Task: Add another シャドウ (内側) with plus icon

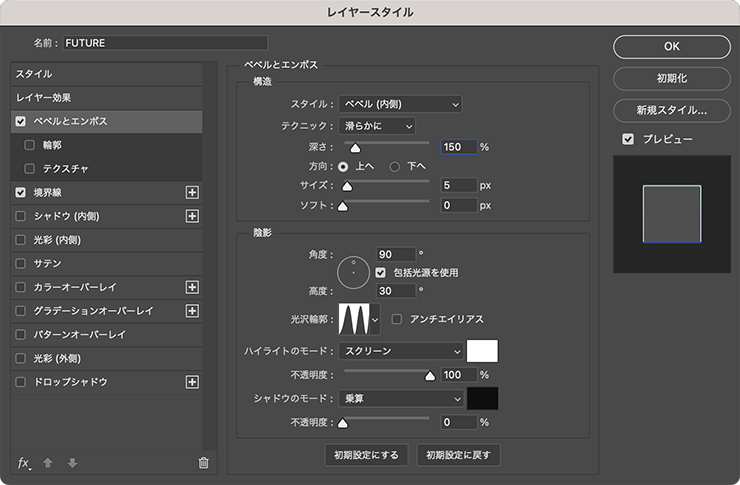Action: [193, 216]
